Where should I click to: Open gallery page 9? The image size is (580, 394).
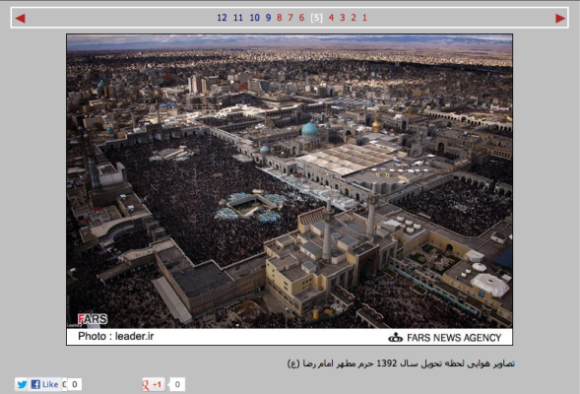coord(268,18)
